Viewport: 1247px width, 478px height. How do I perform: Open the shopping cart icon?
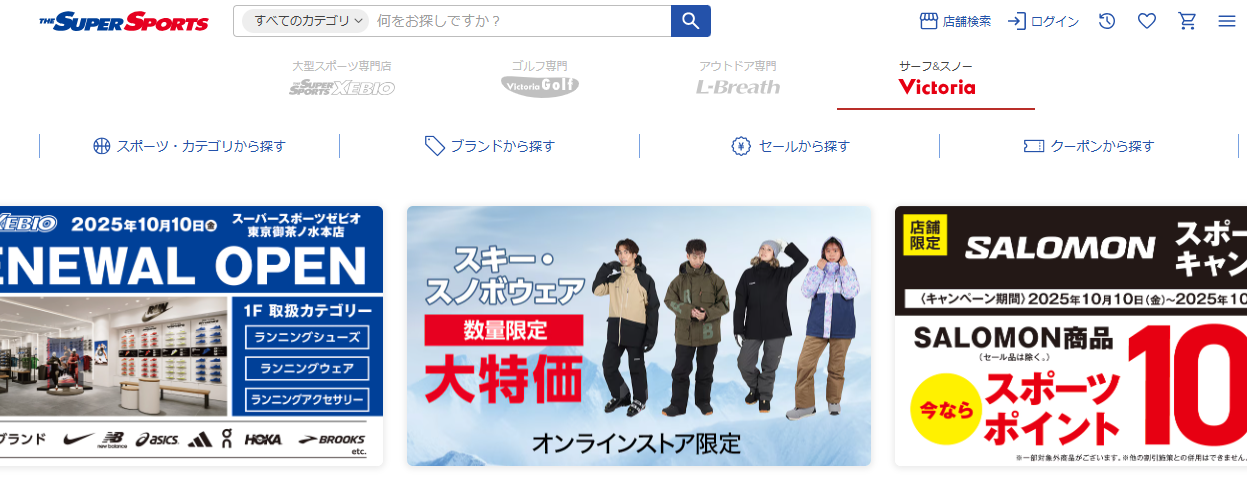[x=1187, y=21]
